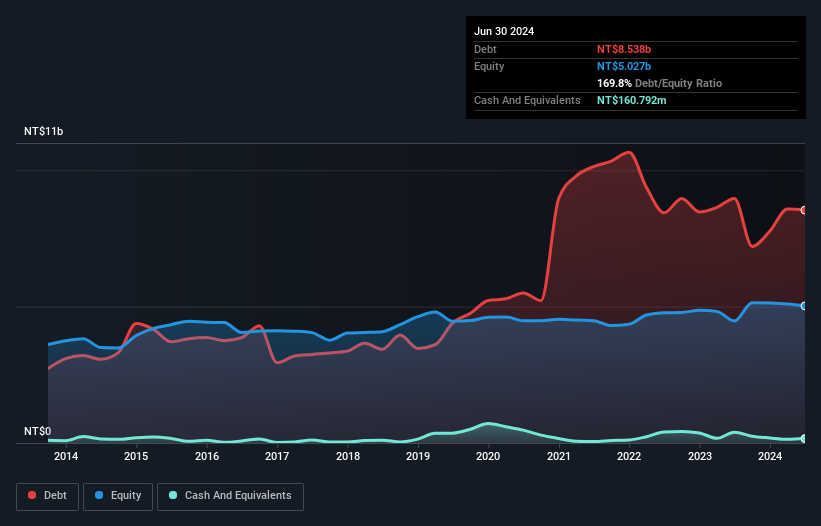Click the NT$5.027b equity value
This screenshot has height=526, width=821.
coord(624,66)
